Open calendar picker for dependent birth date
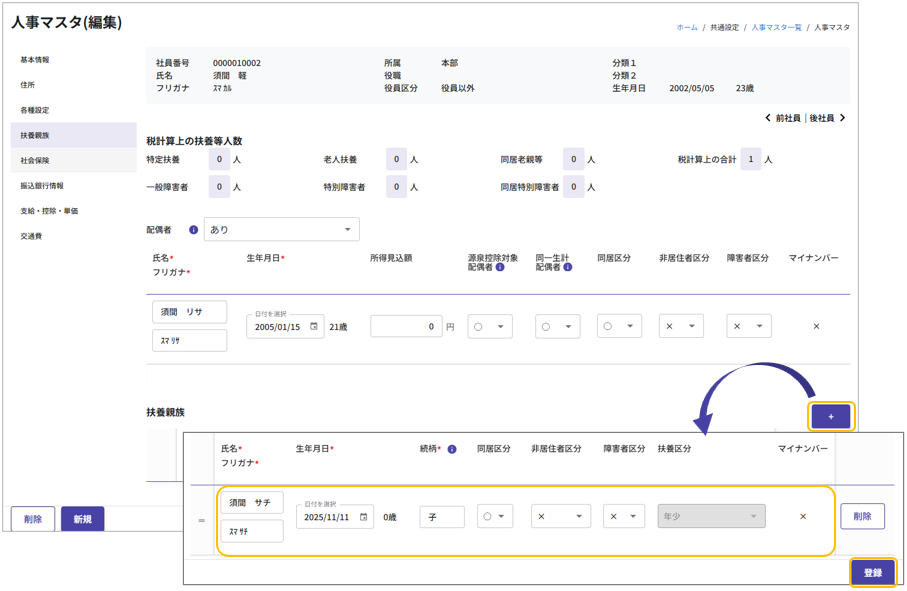This screenshot has width=907, height=591. pyautogui.click(x=364, y=517)
